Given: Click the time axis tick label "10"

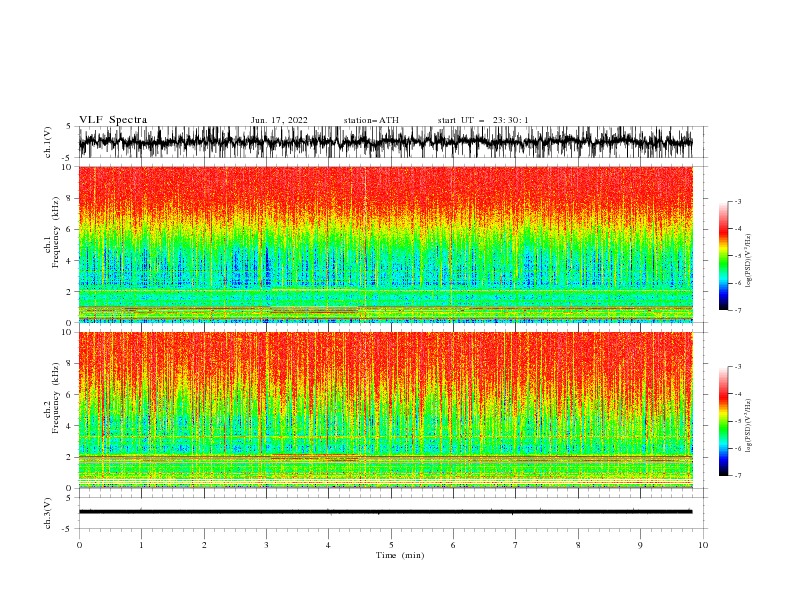Looking at the screenshot, I should point(703,545).
